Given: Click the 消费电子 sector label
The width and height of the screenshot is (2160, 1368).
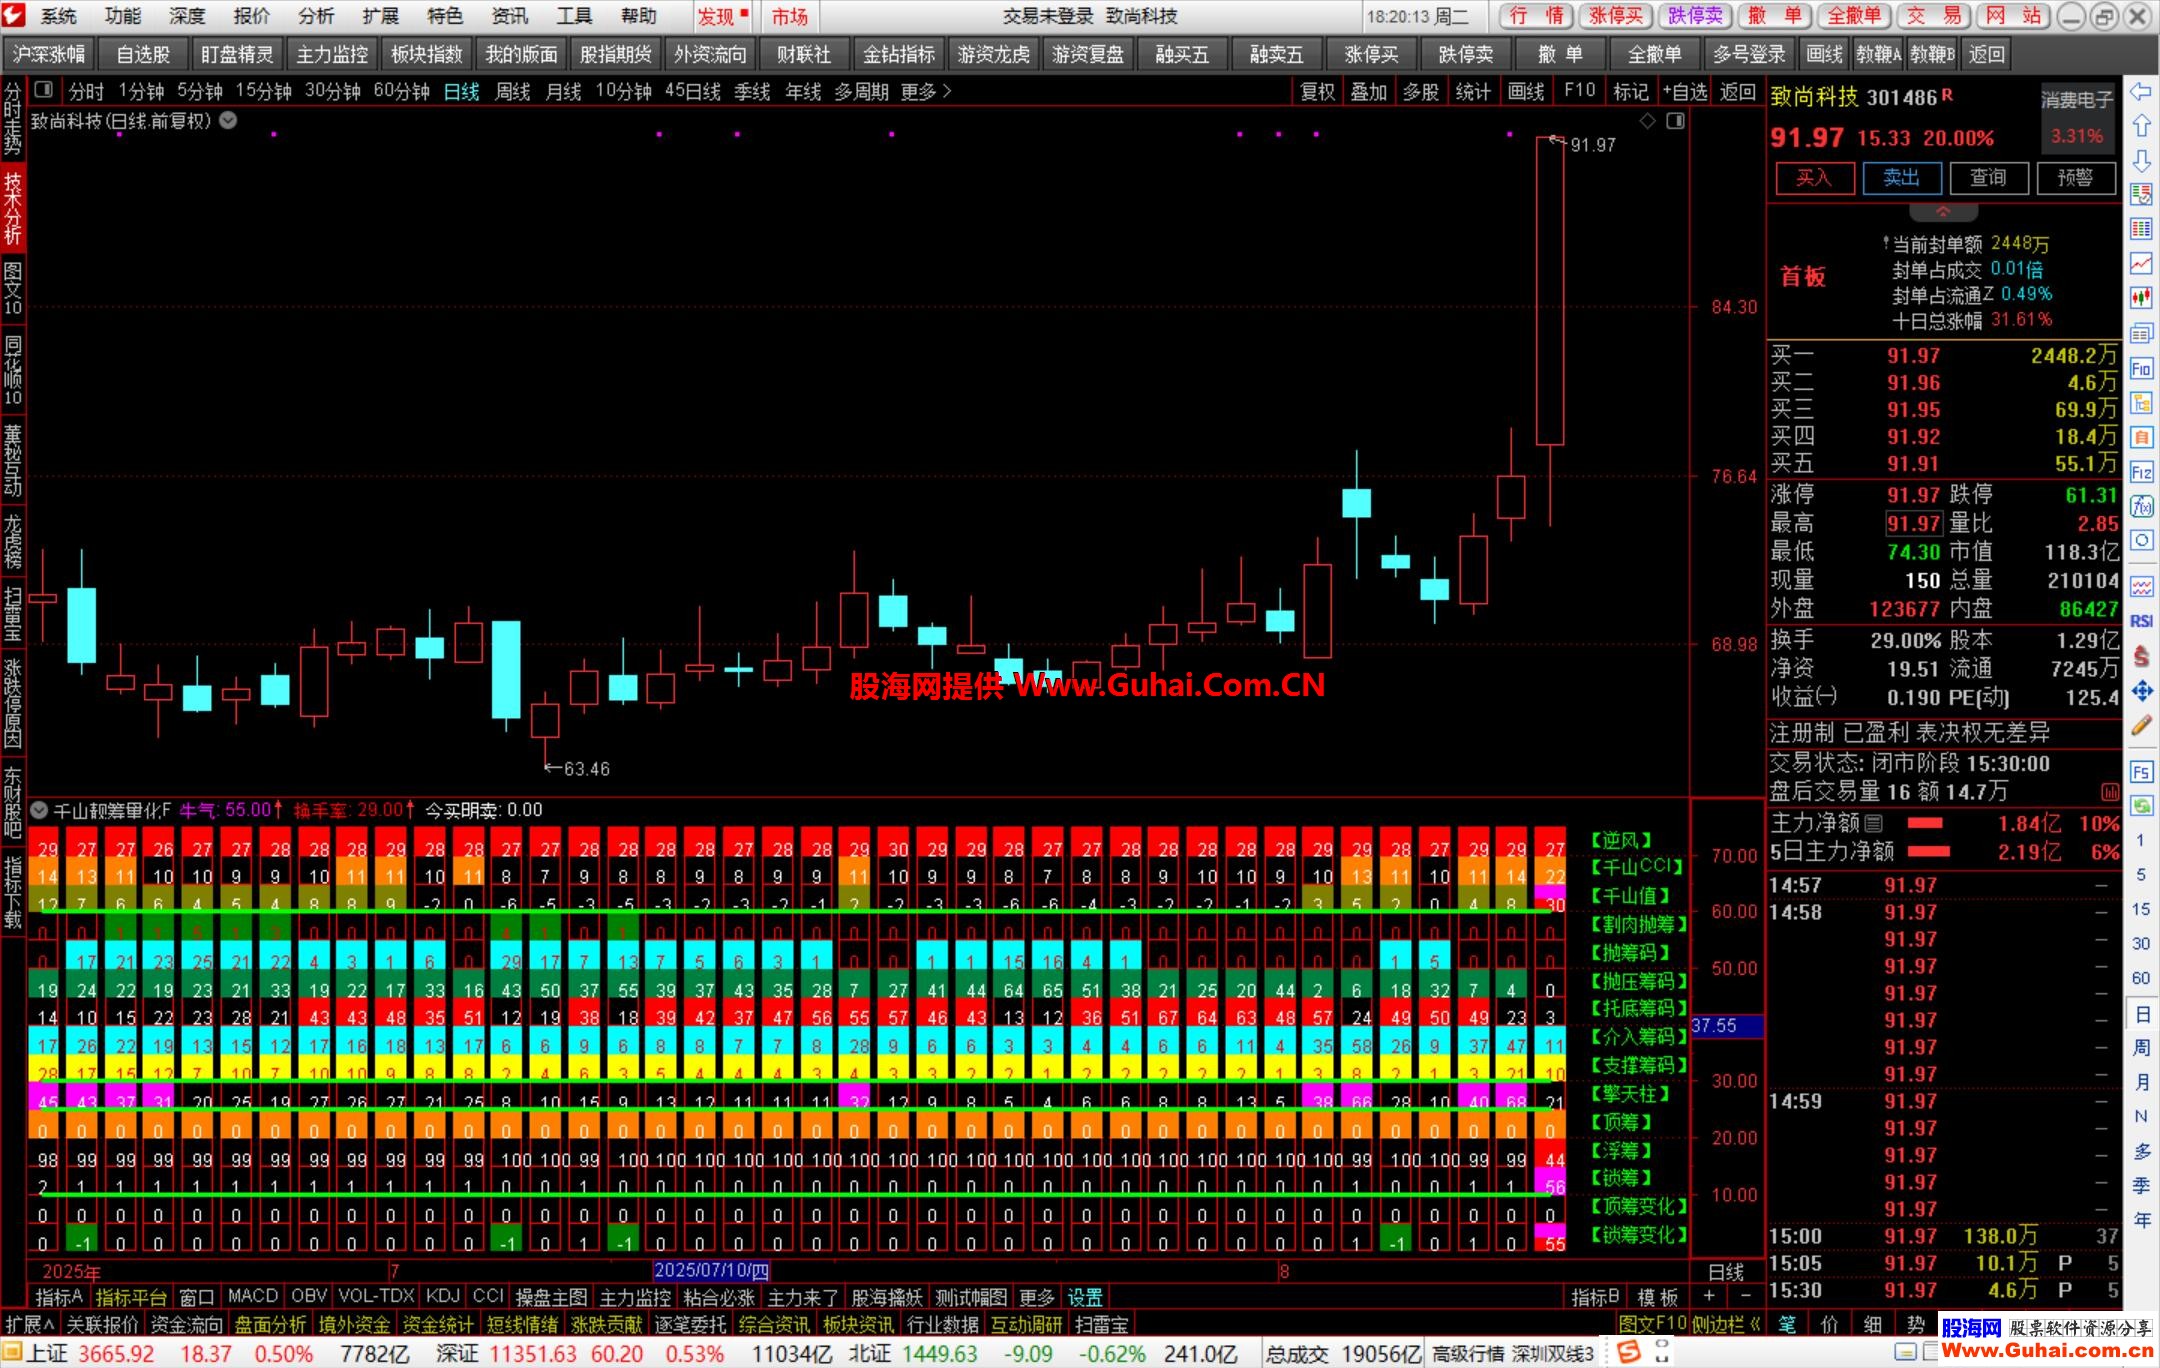Looking at the screenshot, I should 2078,100.
